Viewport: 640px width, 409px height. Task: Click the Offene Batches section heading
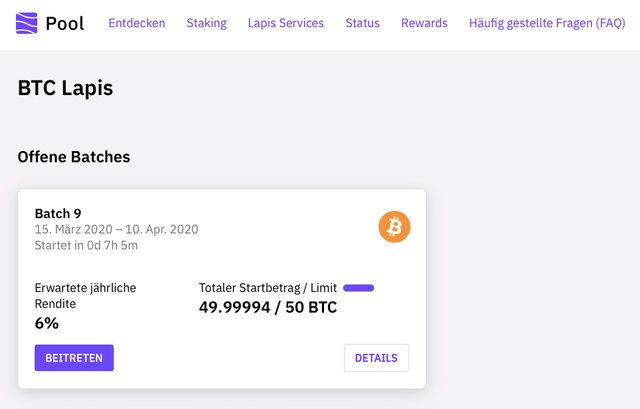74,157
